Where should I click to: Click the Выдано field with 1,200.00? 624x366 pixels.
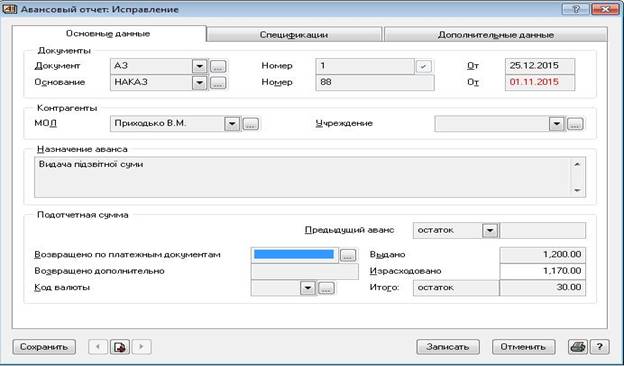pos(542,255)
